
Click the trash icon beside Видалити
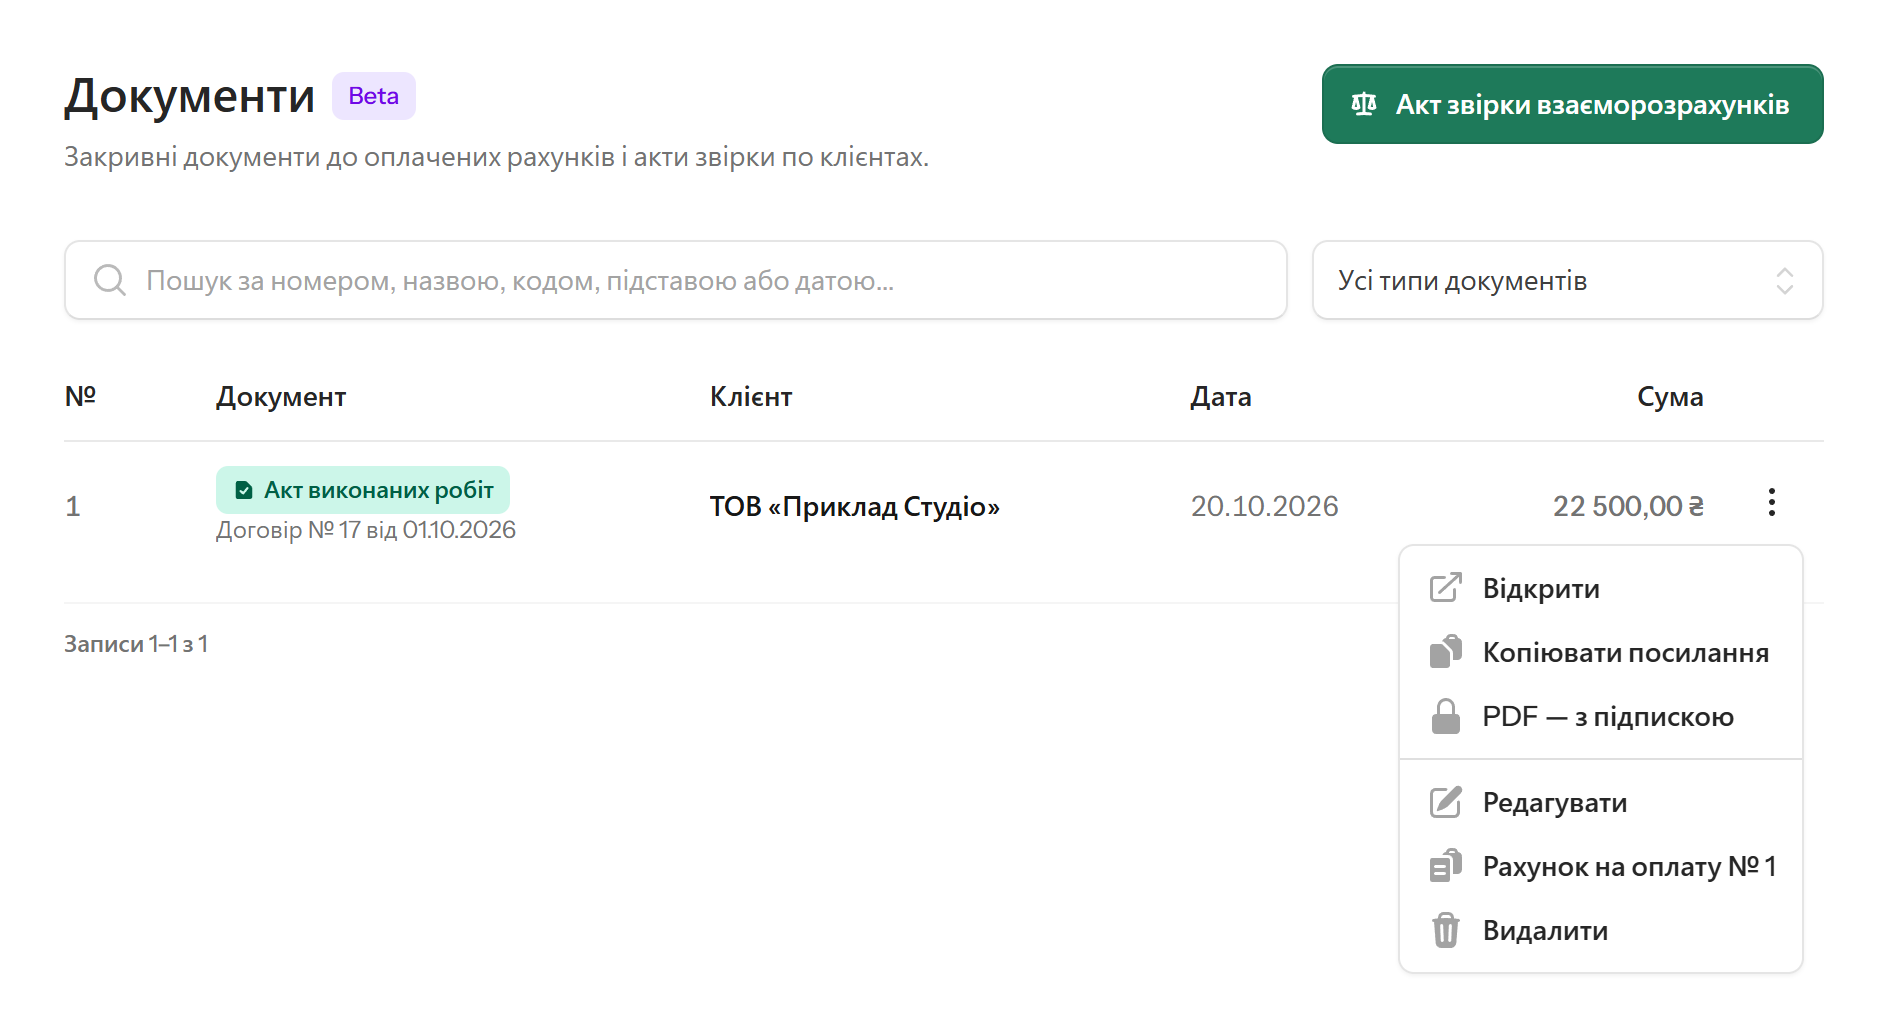coord(1446,930)
